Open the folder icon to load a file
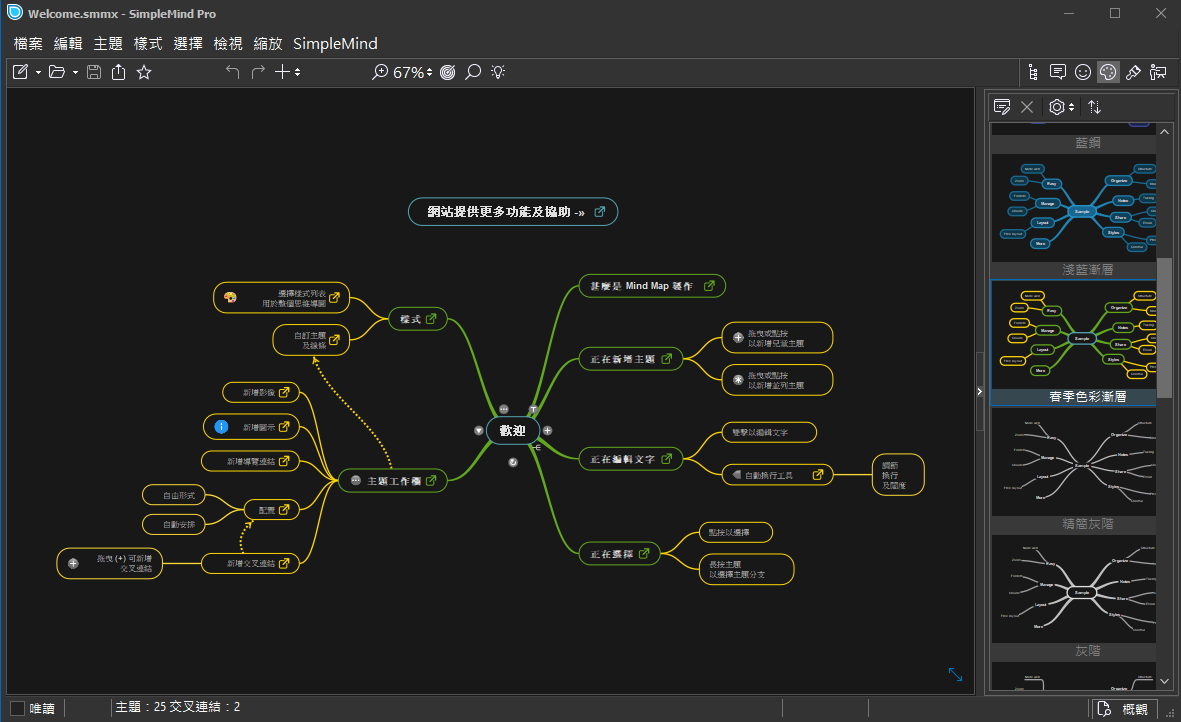 click(x=56, y=72)
